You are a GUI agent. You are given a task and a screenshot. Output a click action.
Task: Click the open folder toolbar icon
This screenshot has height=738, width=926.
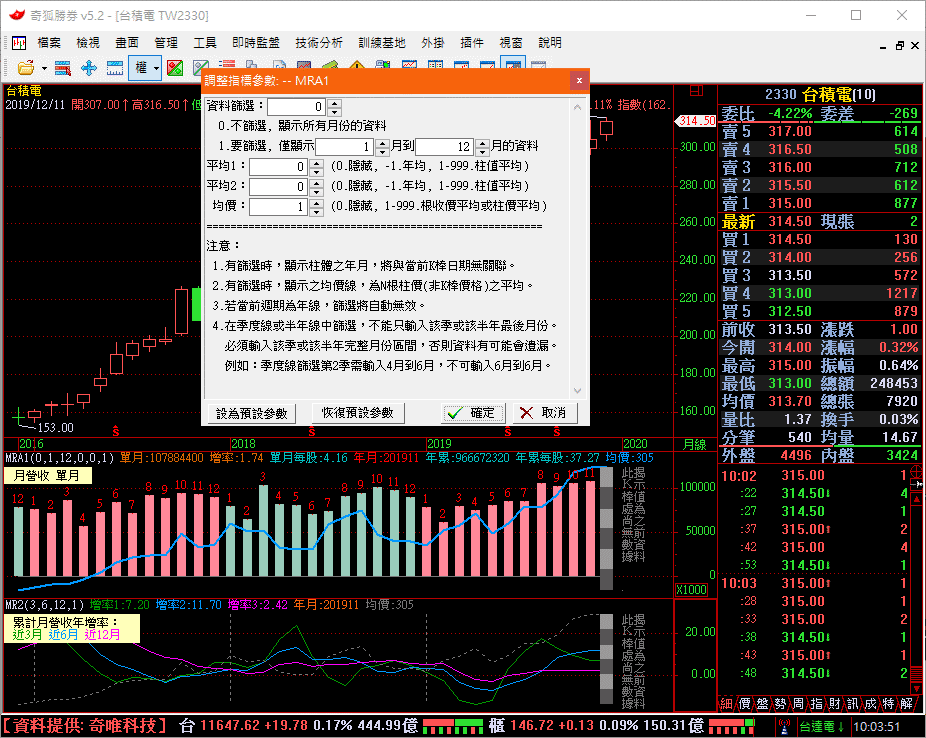pyautogui.click(x=25, y=68)
